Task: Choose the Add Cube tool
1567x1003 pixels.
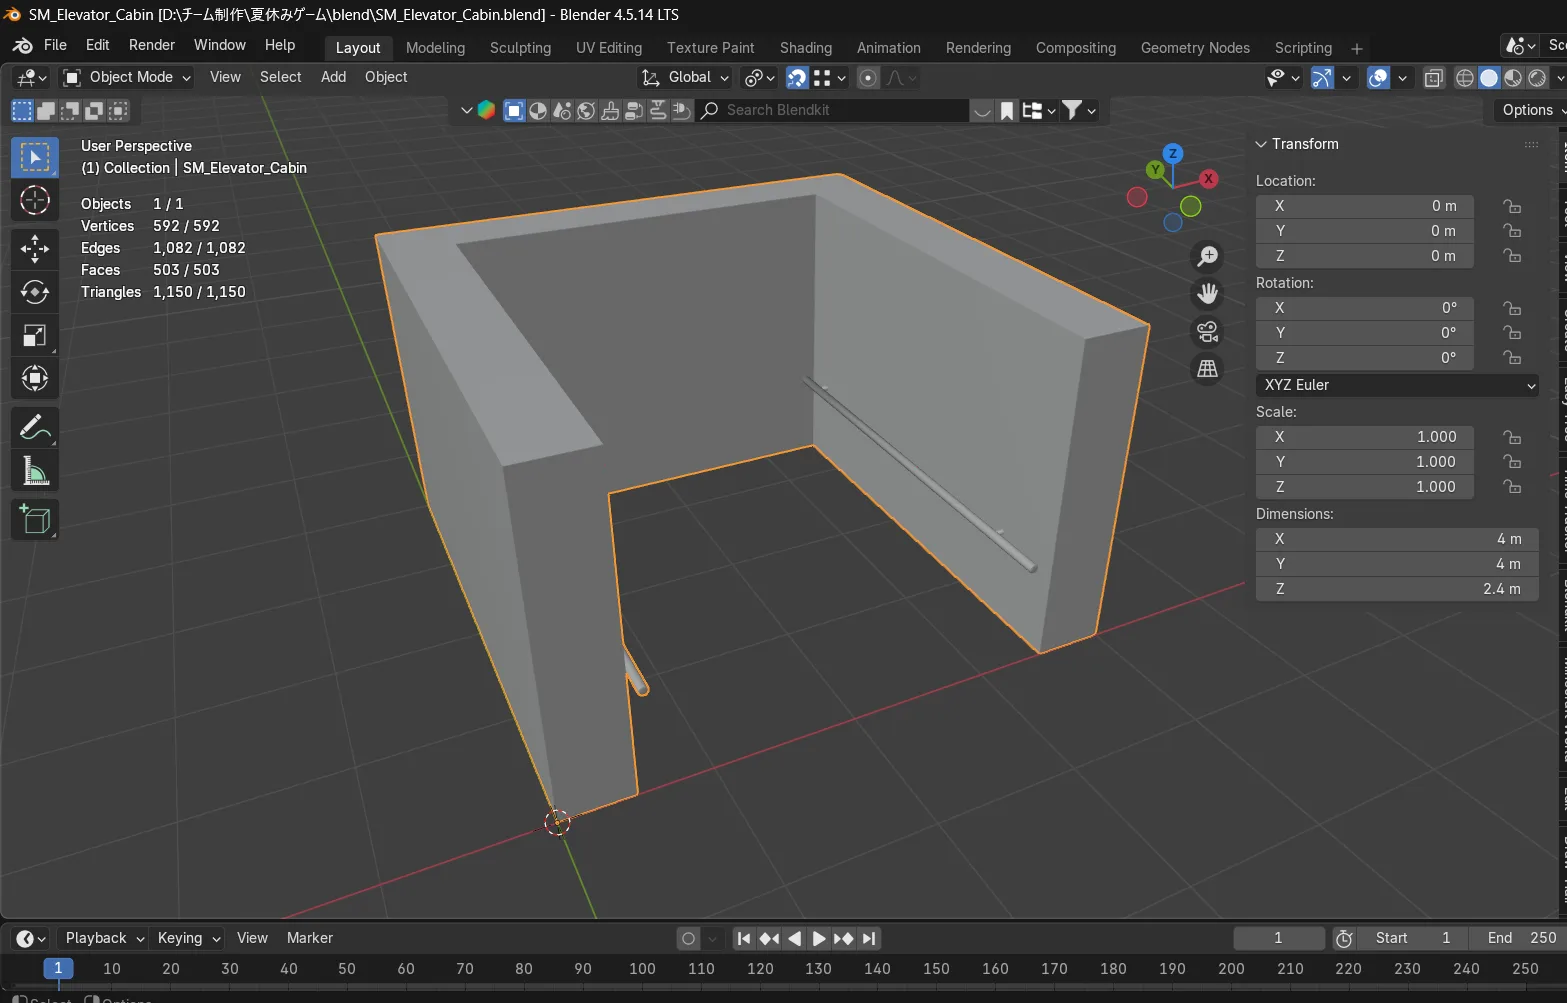Action: 35,520
